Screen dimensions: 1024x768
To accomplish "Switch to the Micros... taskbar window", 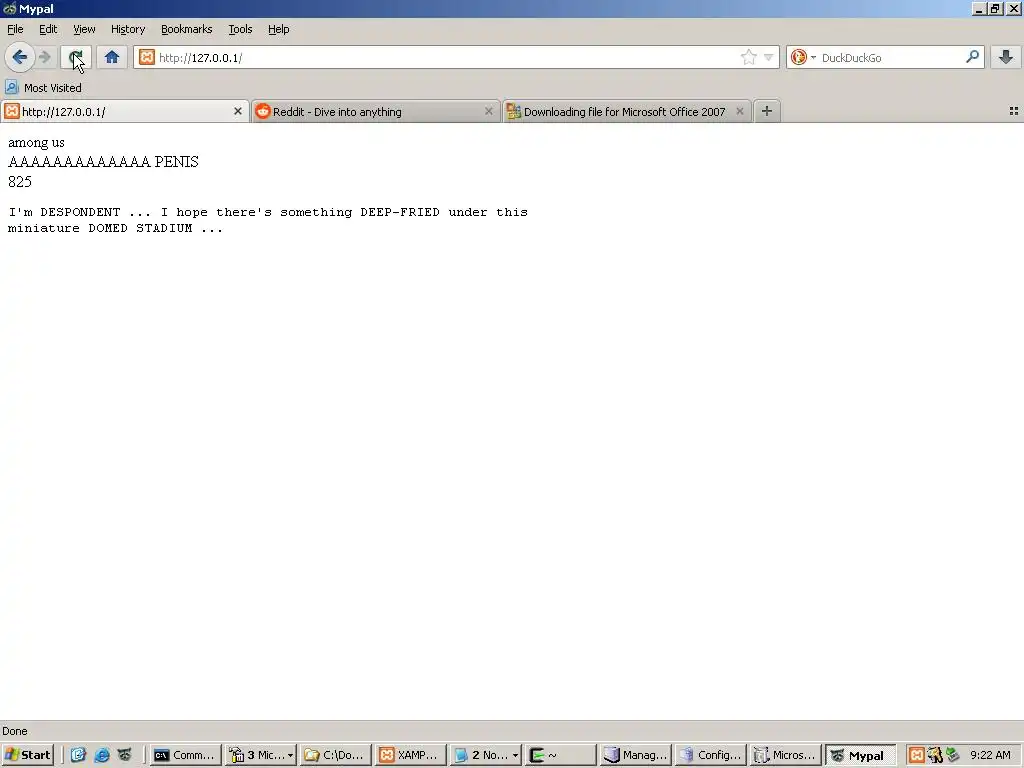I will [x=785, y=755].
